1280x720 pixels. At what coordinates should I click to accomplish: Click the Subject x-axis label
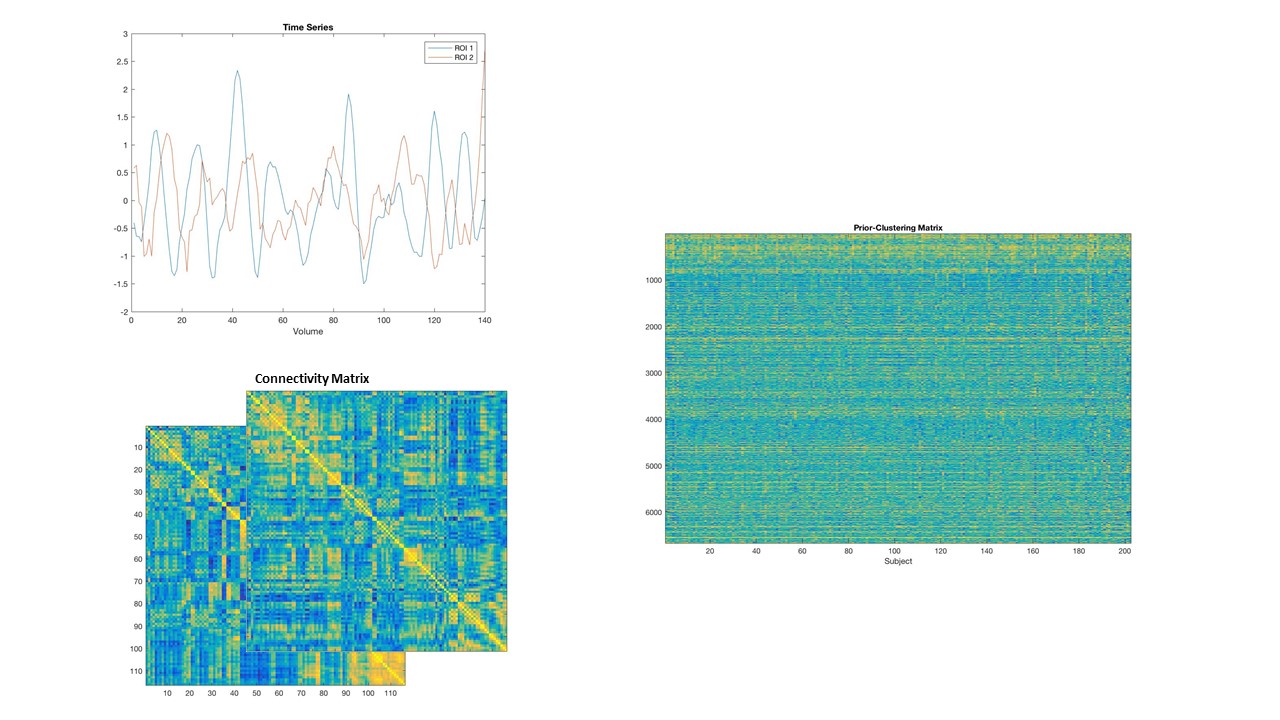pyautogui.click(x=898, y=561)
